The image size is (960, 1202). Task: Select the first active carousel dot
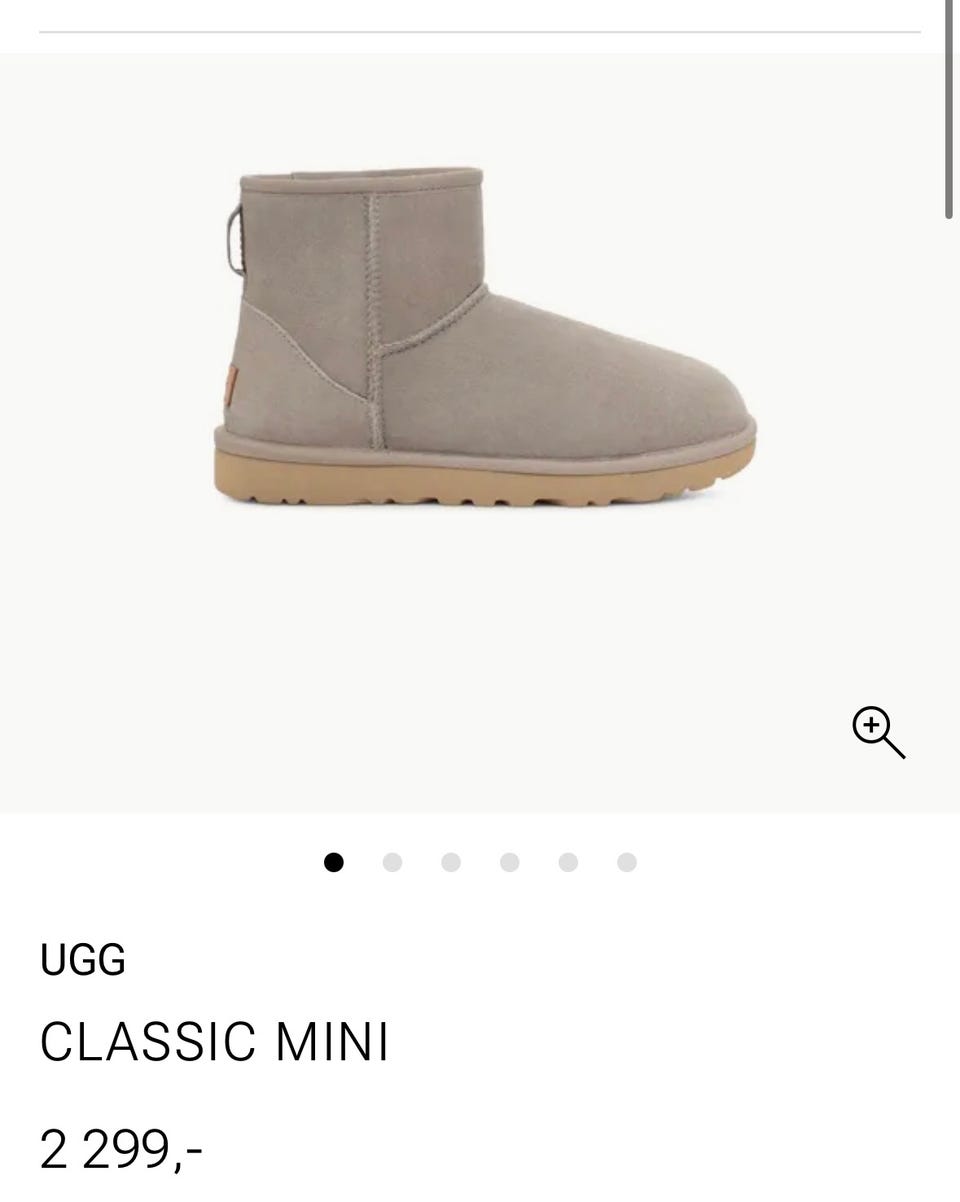(334, 862)
